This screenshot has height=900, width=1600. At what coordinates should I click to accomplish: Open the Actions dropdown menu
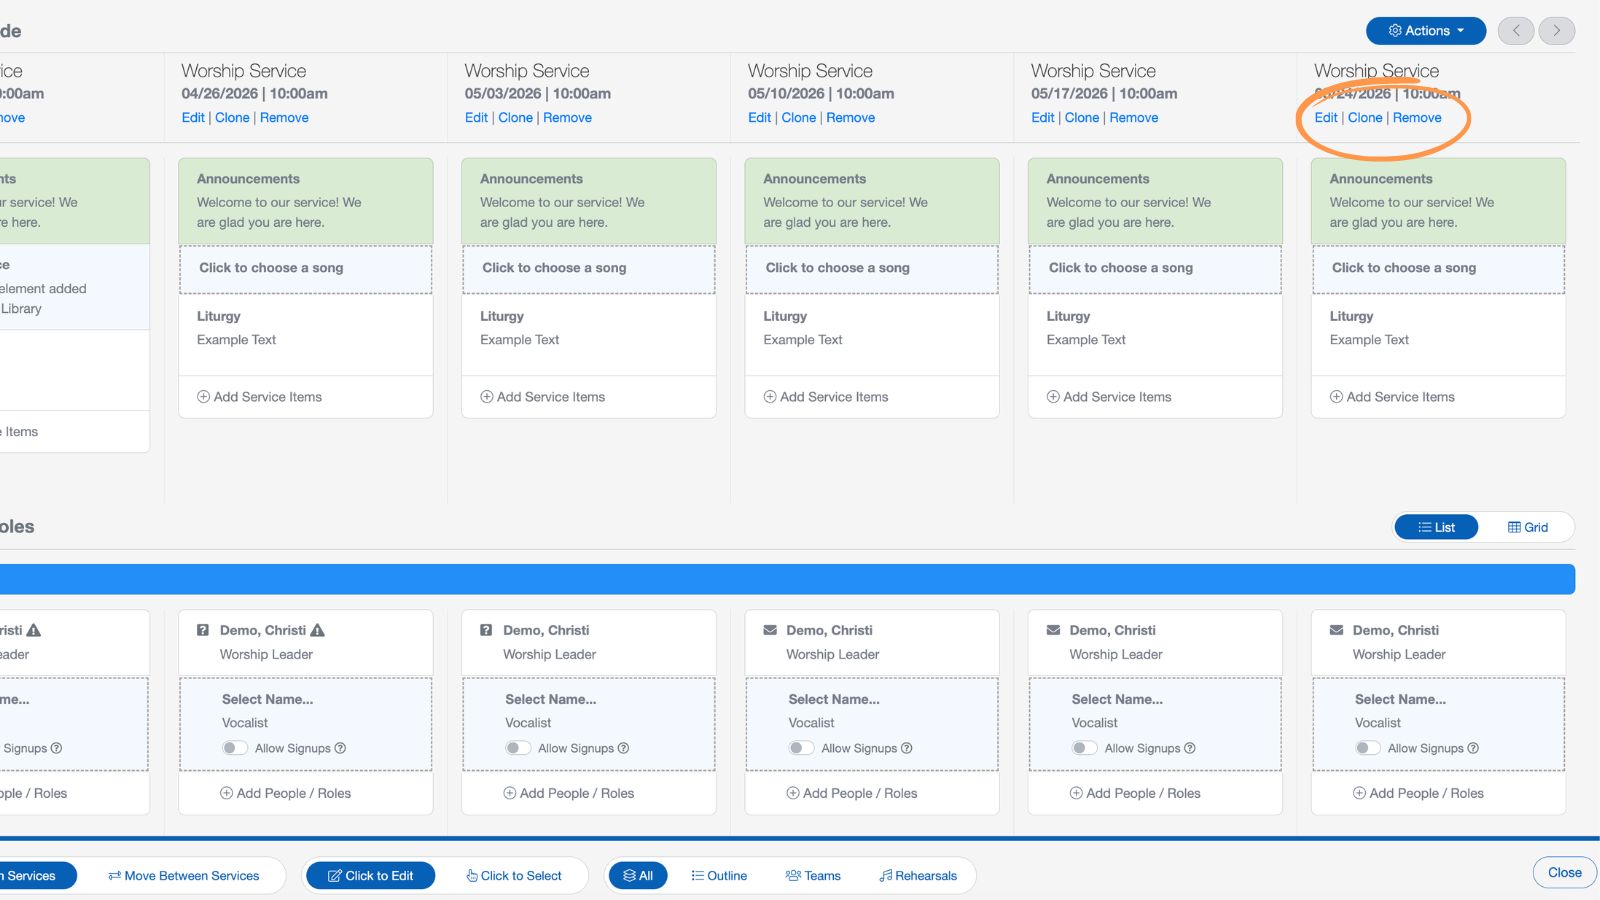click(x=1425, y=31)
